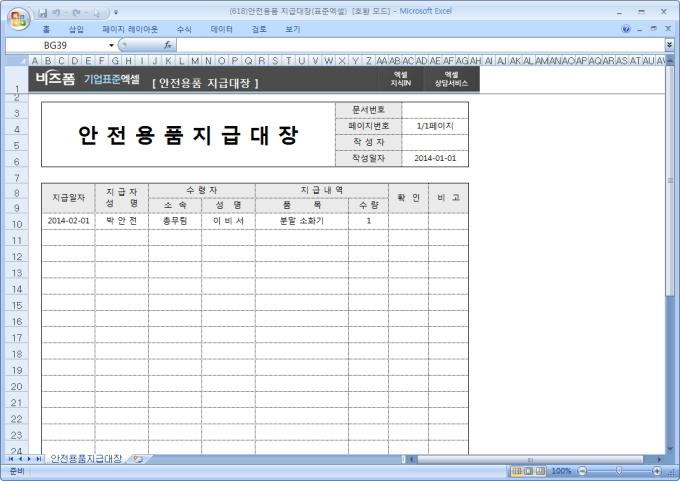Restore the workbook window inside Excel
The height and width of the screenshot is (481, 680).
click(x=654, y=29)
